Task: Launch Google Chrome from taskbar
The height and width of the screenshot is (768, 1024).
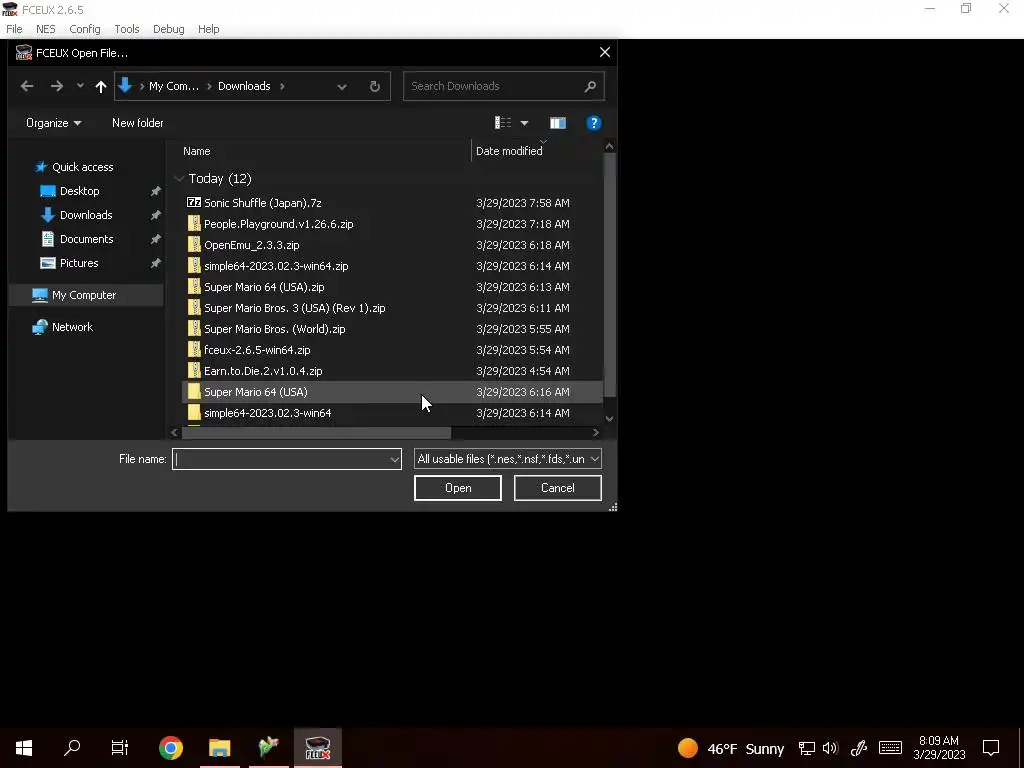Action: click(x=170, y=748)
